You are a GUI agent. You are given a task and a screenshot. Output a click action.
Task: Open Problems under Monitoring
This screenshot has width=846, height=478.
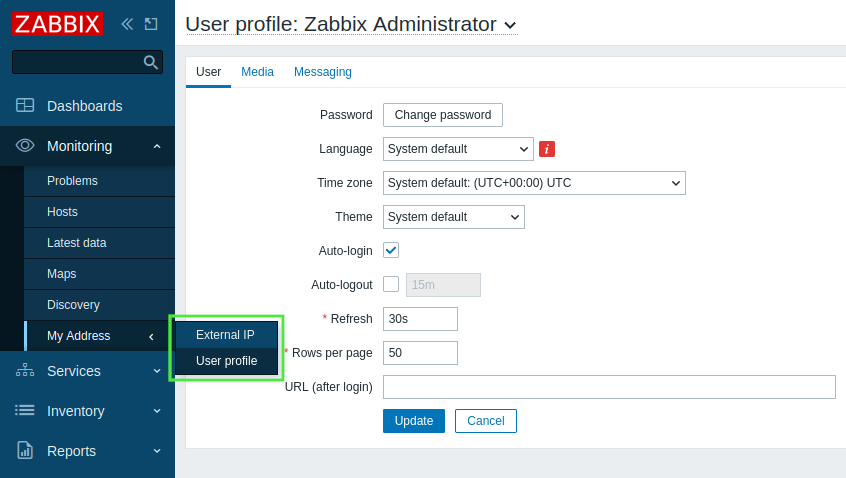pos(99,181)
